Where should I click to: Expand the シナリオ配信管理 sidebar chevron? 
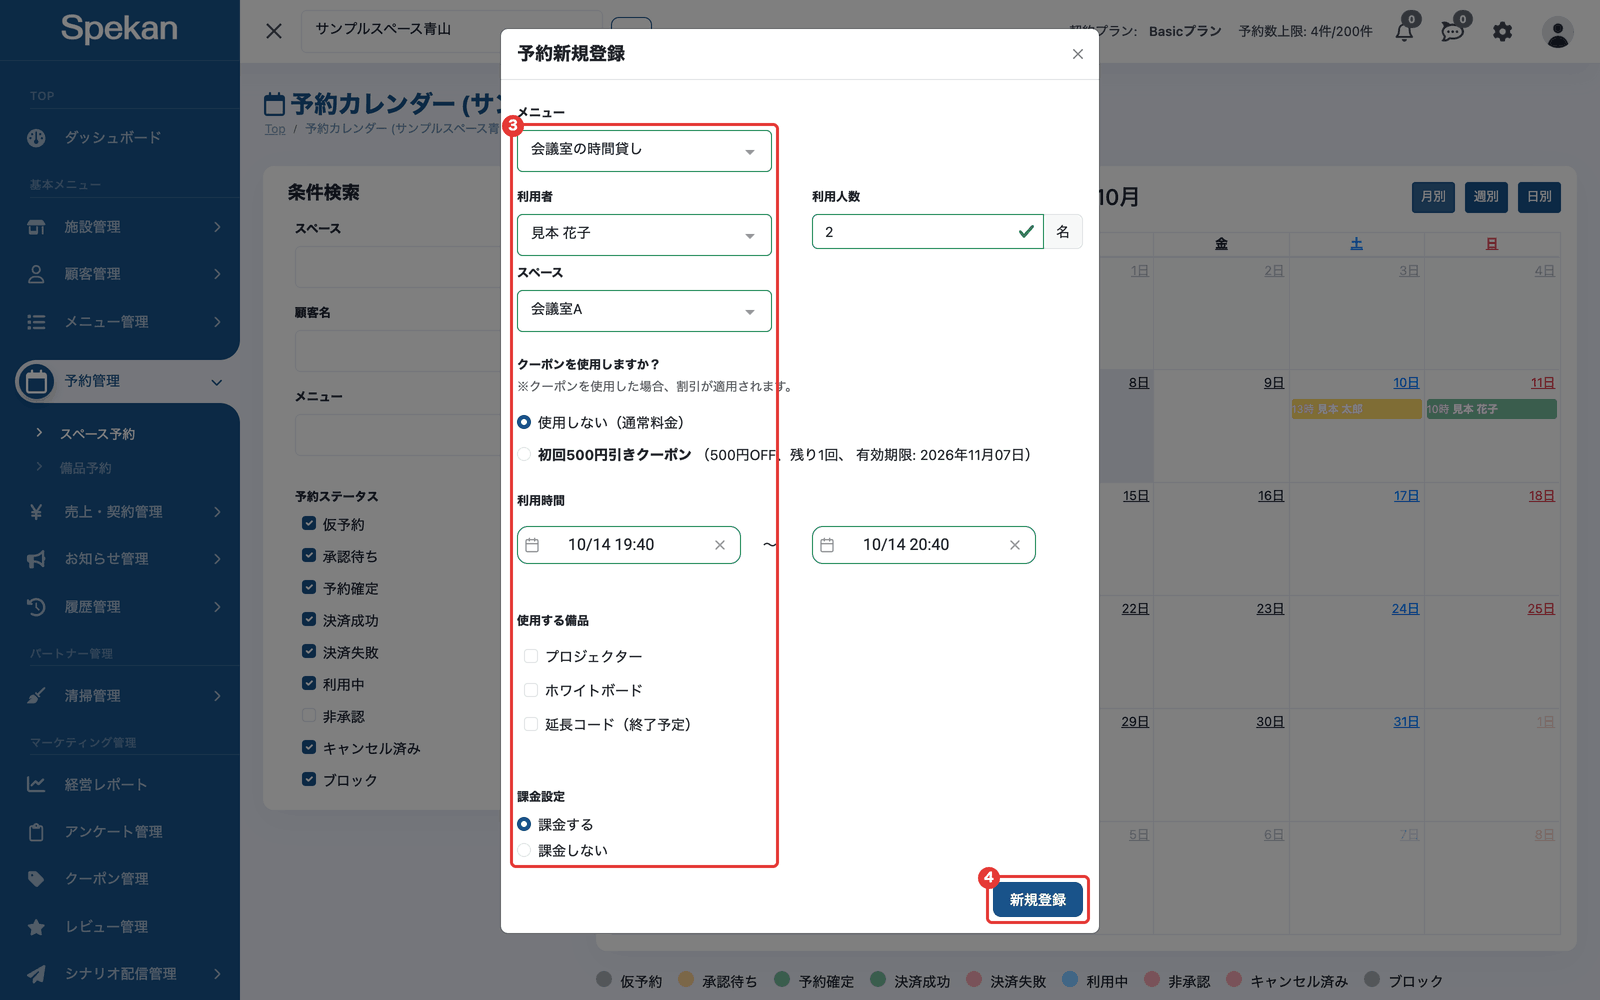tap(217, 974)
